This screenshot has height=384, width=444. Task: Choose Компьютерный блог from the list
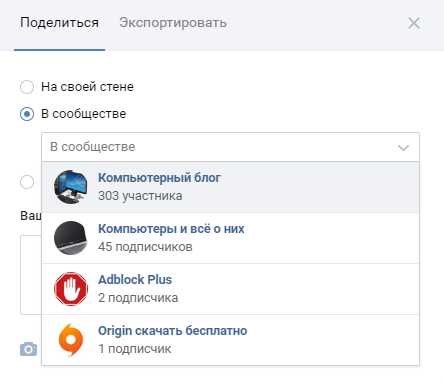pyautogui.click(x=230, y=187)
